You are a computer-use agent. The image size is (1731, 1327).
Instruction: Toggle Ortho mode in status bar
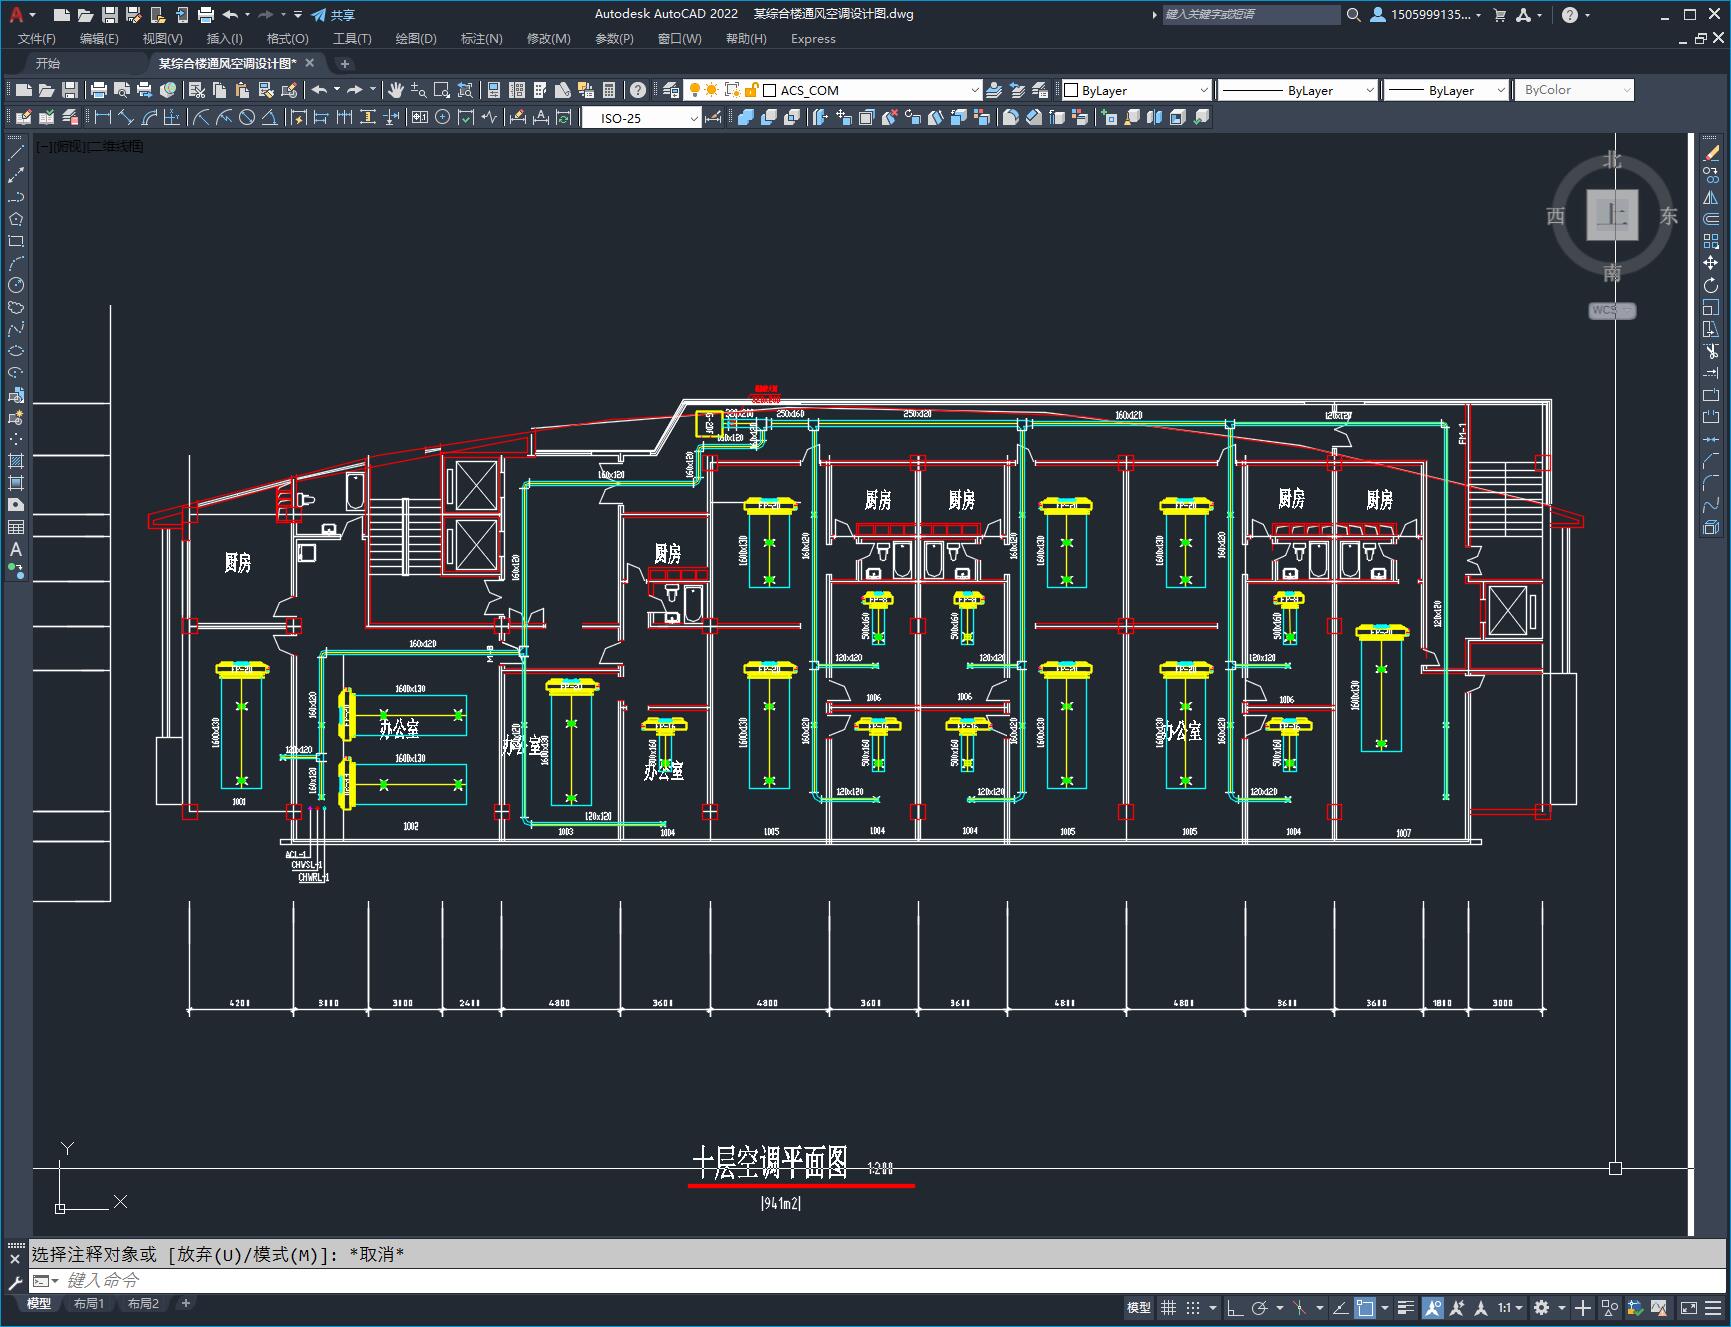1235,1308
